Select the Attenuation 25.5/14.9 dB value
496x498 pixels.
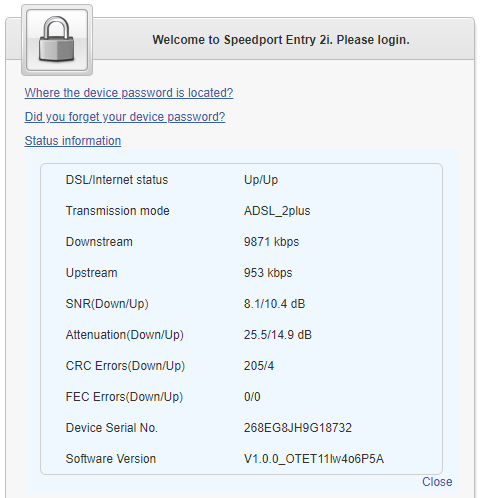click(278, 335)
